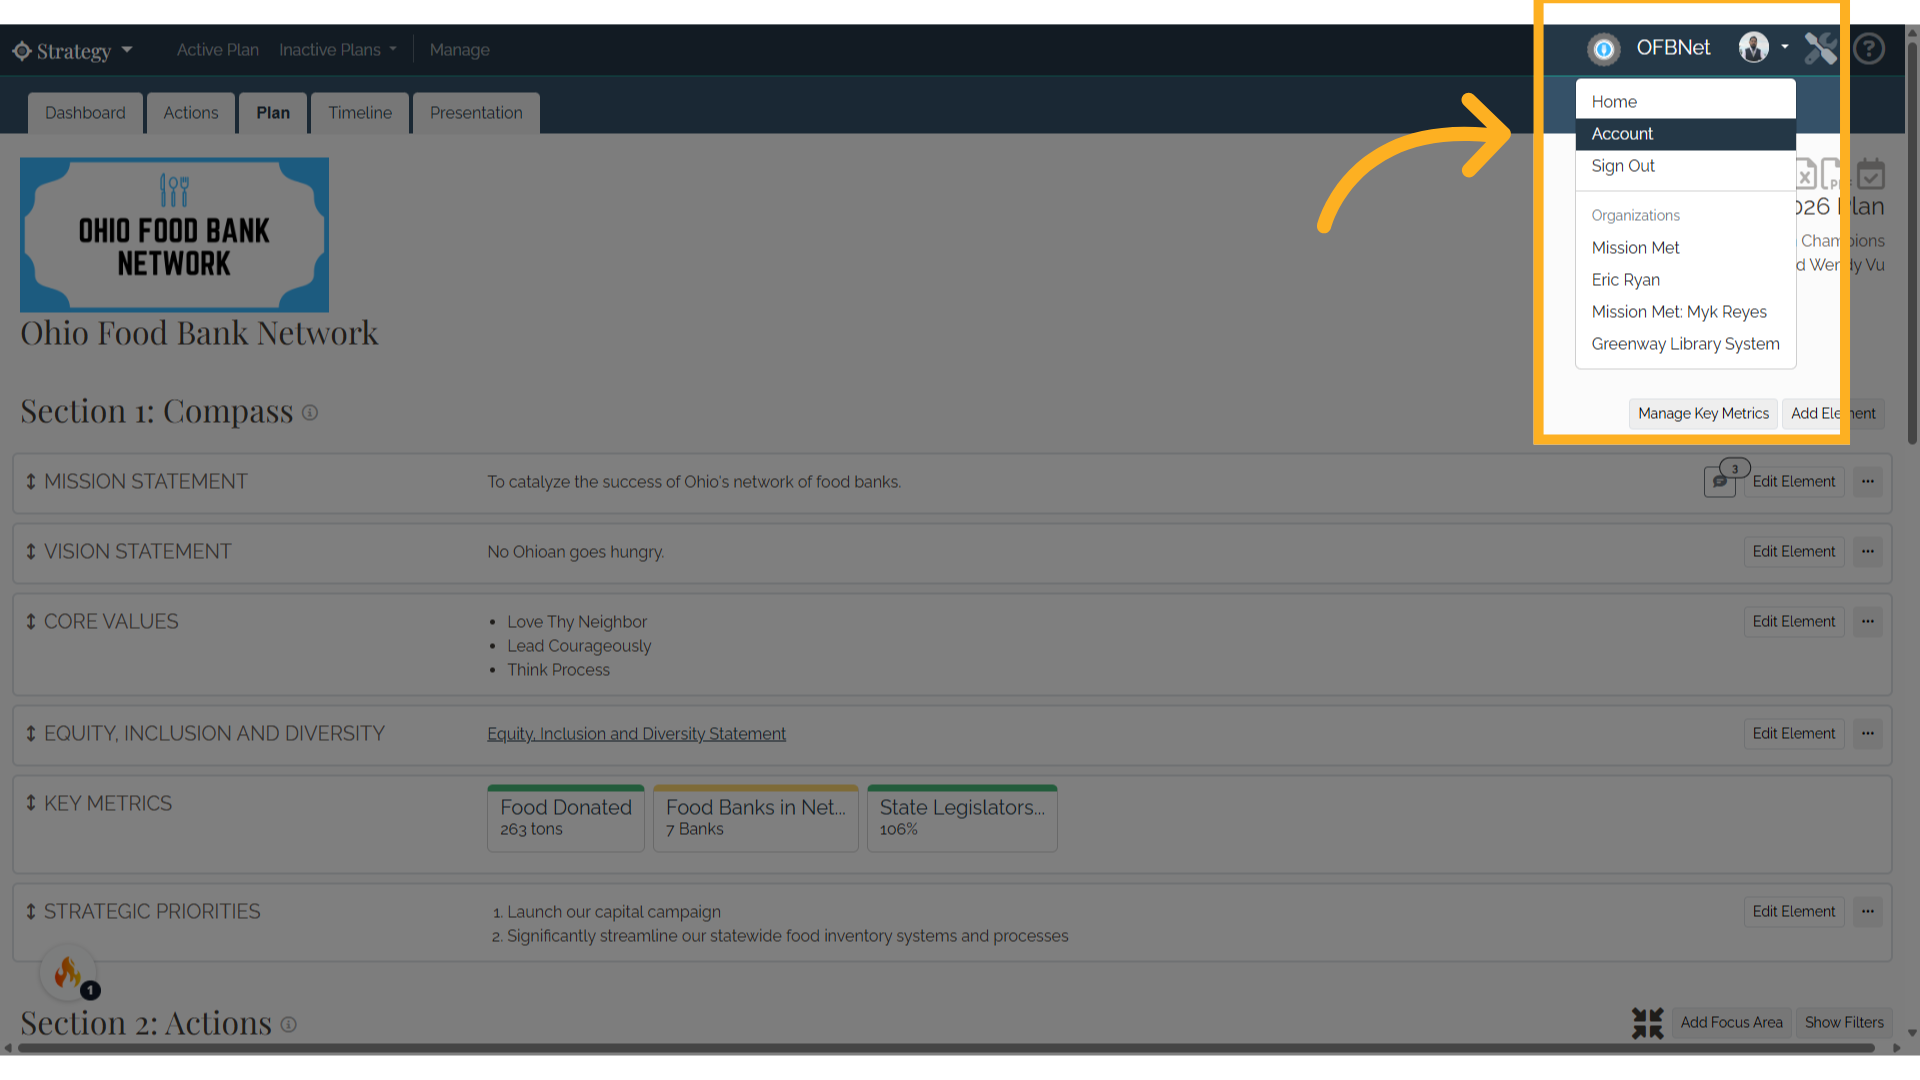Click Edit Element for Vision Statement
The width and height of the screenshot is (1920, 1080).
point(1793,552)
